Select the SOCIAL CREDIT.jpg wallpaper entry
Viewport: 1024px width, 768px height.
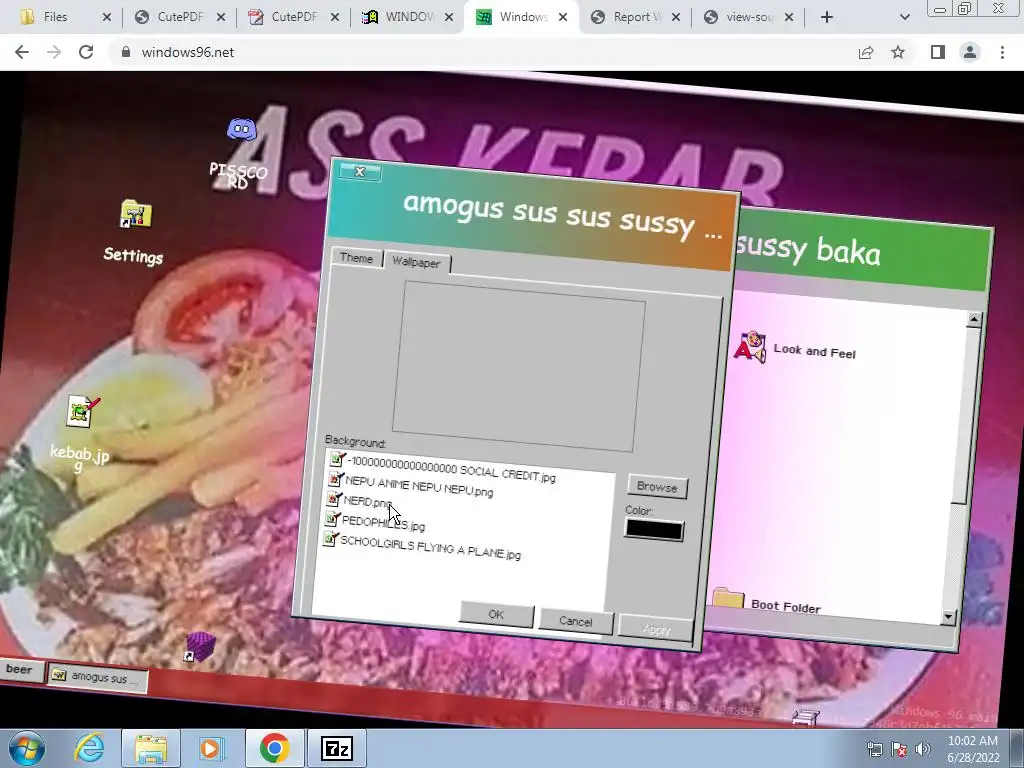coord(443,468)
